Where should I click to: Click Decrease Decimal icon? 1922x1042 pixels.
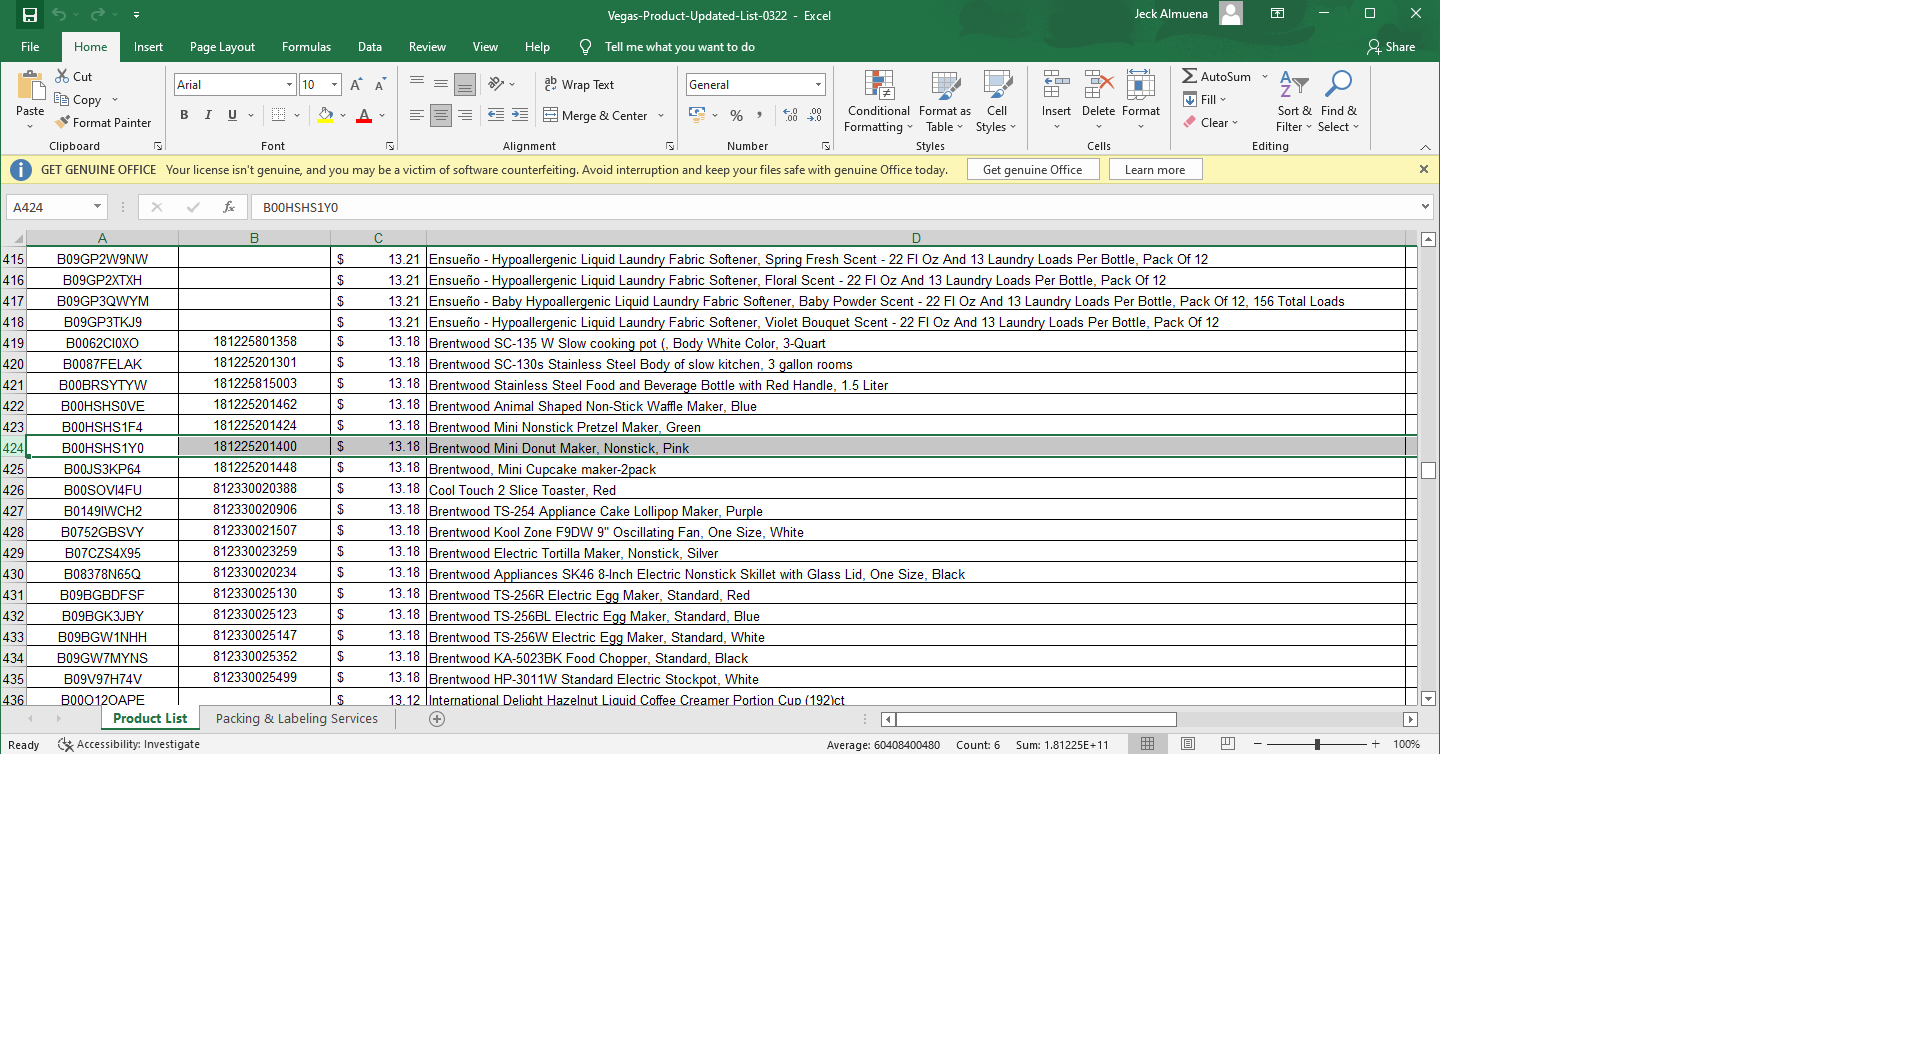pyautogui.click(x=815, y=116)
